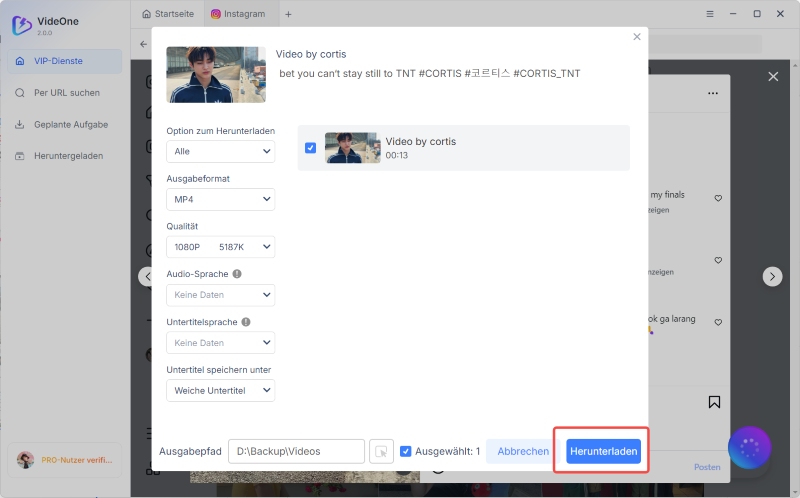Open the post three-dot options menu
Image resolution: width=800 pixels, height=498 pixels.
(713, 93)
